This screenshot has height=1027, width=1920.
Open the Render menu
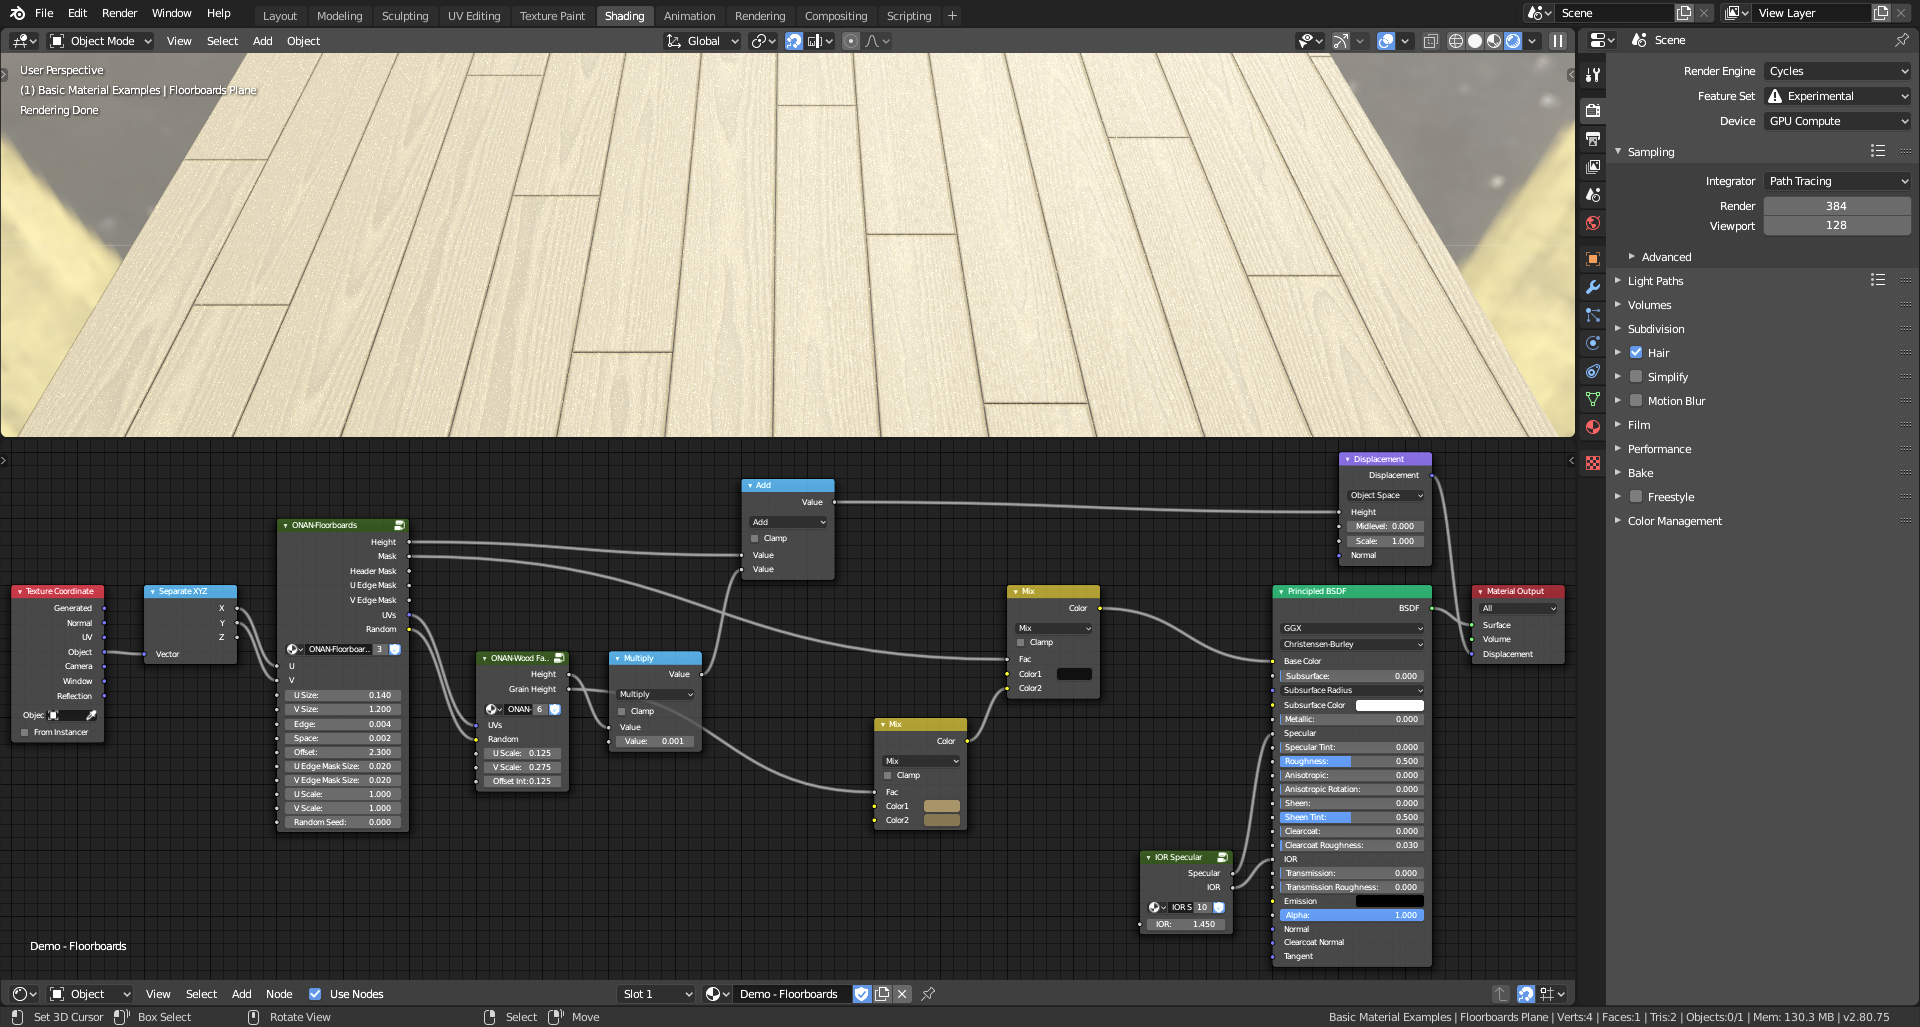click(119, 13)
